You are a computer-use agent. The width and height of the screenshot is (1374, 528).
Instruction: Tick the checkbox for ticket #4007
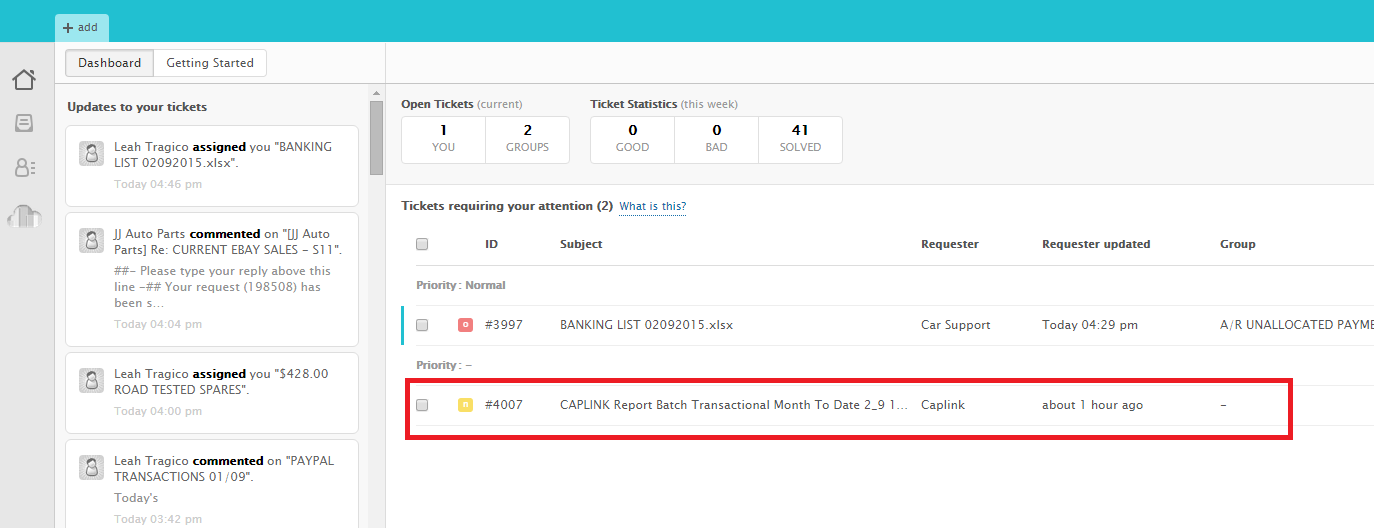tap(422, 405)
